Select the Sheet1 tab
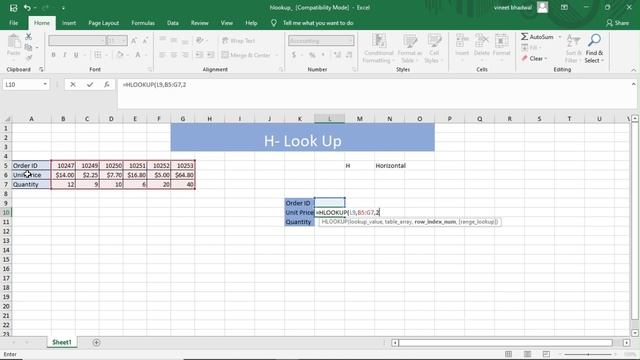 (62, 342)
